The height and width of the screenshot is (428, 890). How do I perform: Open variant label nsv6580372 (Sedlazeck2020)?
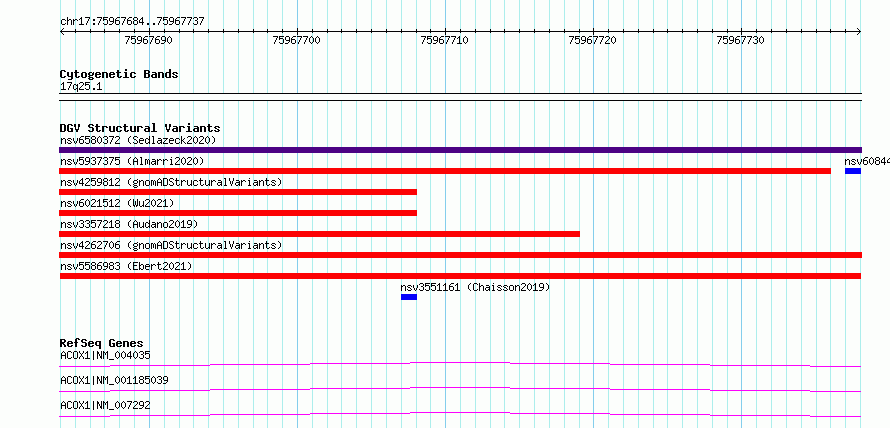(x=138, y=140)
